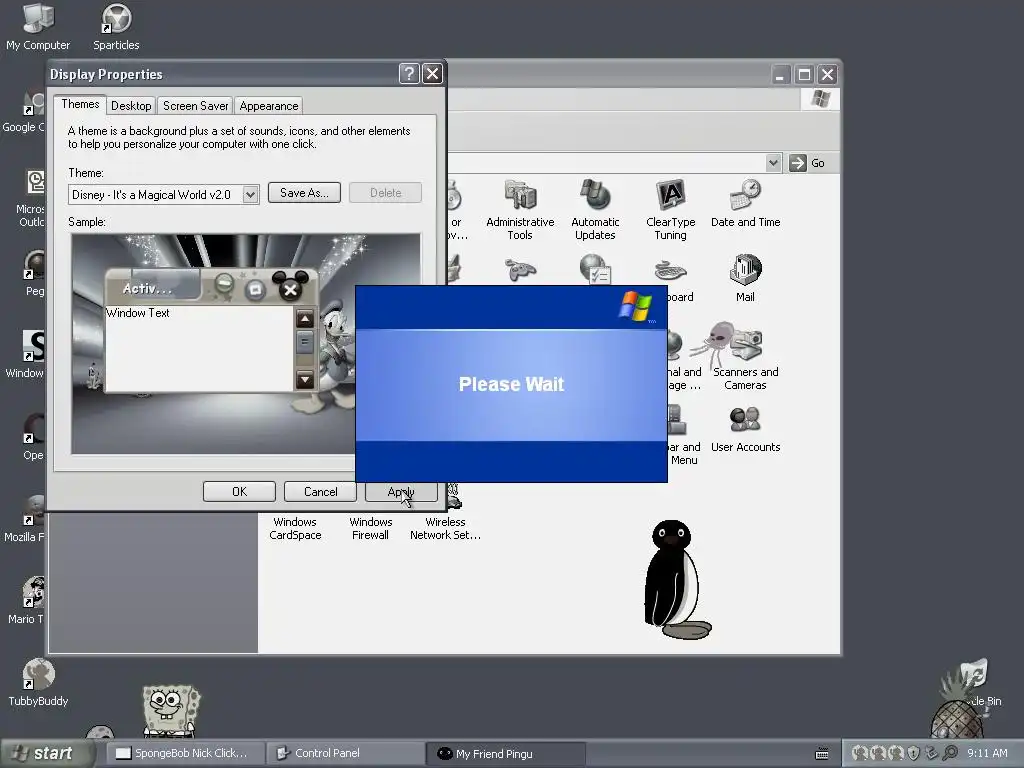Click the Windows flag logo in Control Panel toolbar

[820, 99]
